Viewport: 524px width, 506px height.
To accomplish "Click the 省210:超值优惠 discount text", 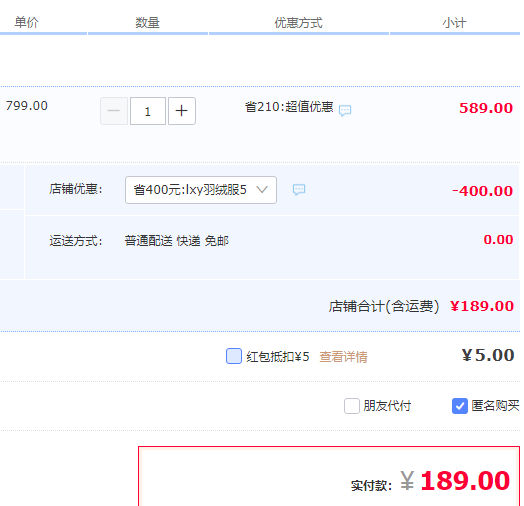I will 289,107.
